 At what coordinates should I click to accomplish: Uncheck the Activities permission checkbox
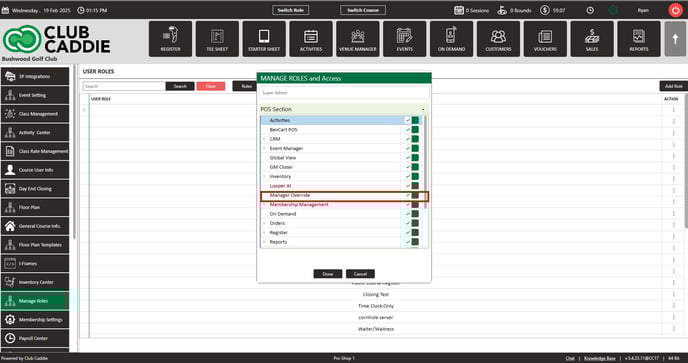coord(408,120)
